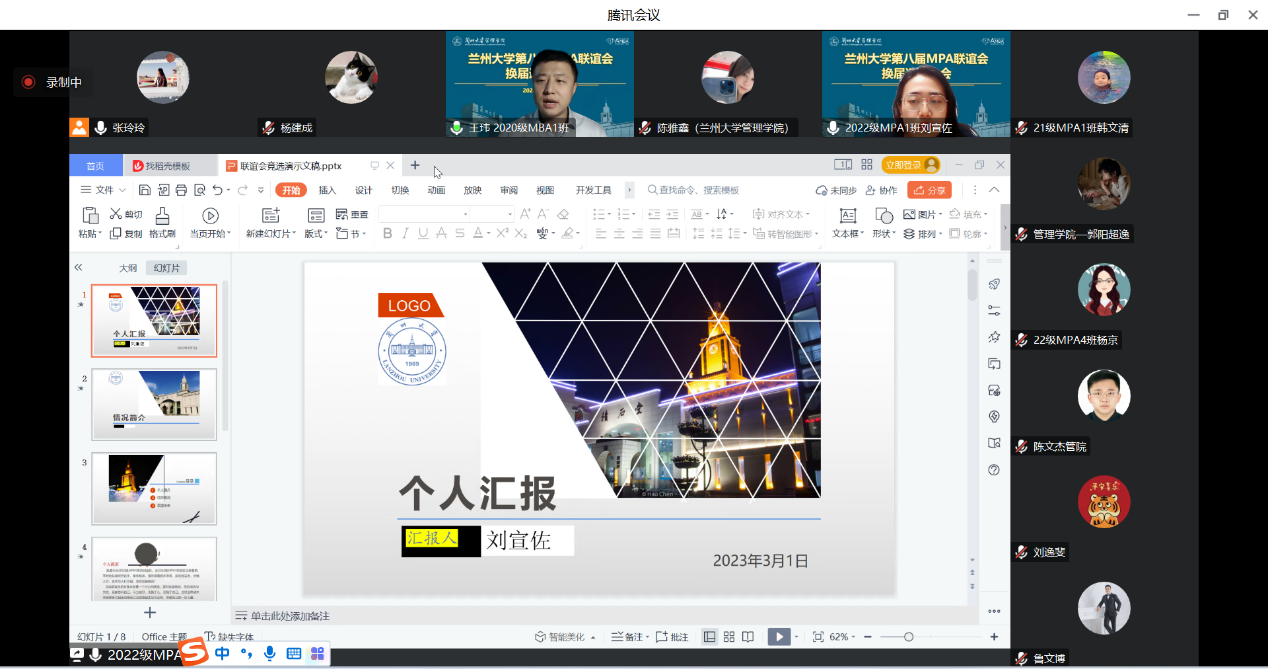This screenshot has height=669, width=1268.
Task: Toggle bold formatting
Action: 388,234
